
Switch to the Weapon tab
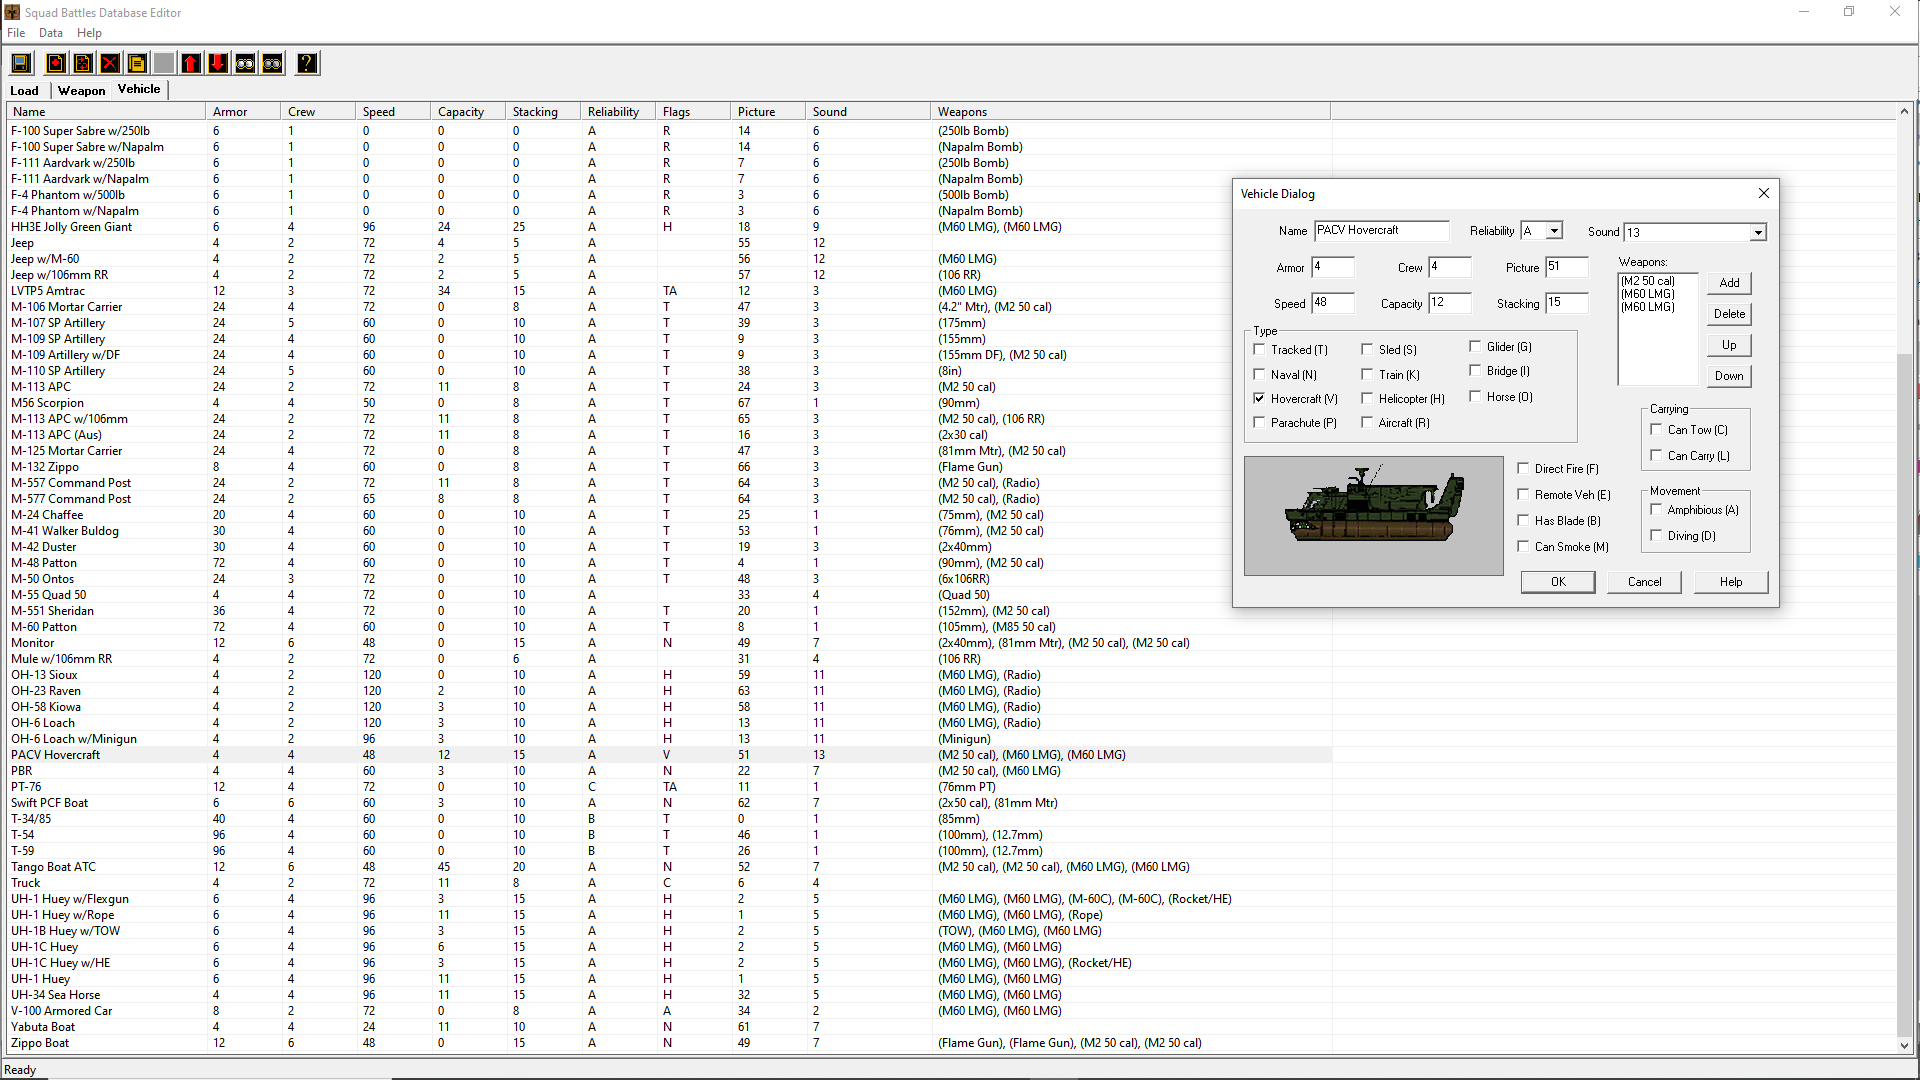(81, 91)
